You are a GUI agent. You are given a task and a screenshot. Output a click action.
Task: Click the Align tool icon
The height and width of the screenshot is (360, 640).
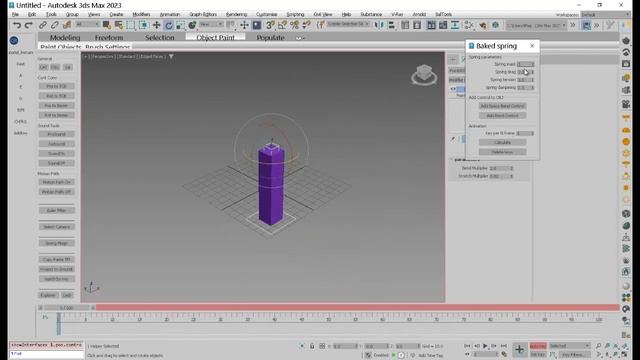click(x=391, y=25)
